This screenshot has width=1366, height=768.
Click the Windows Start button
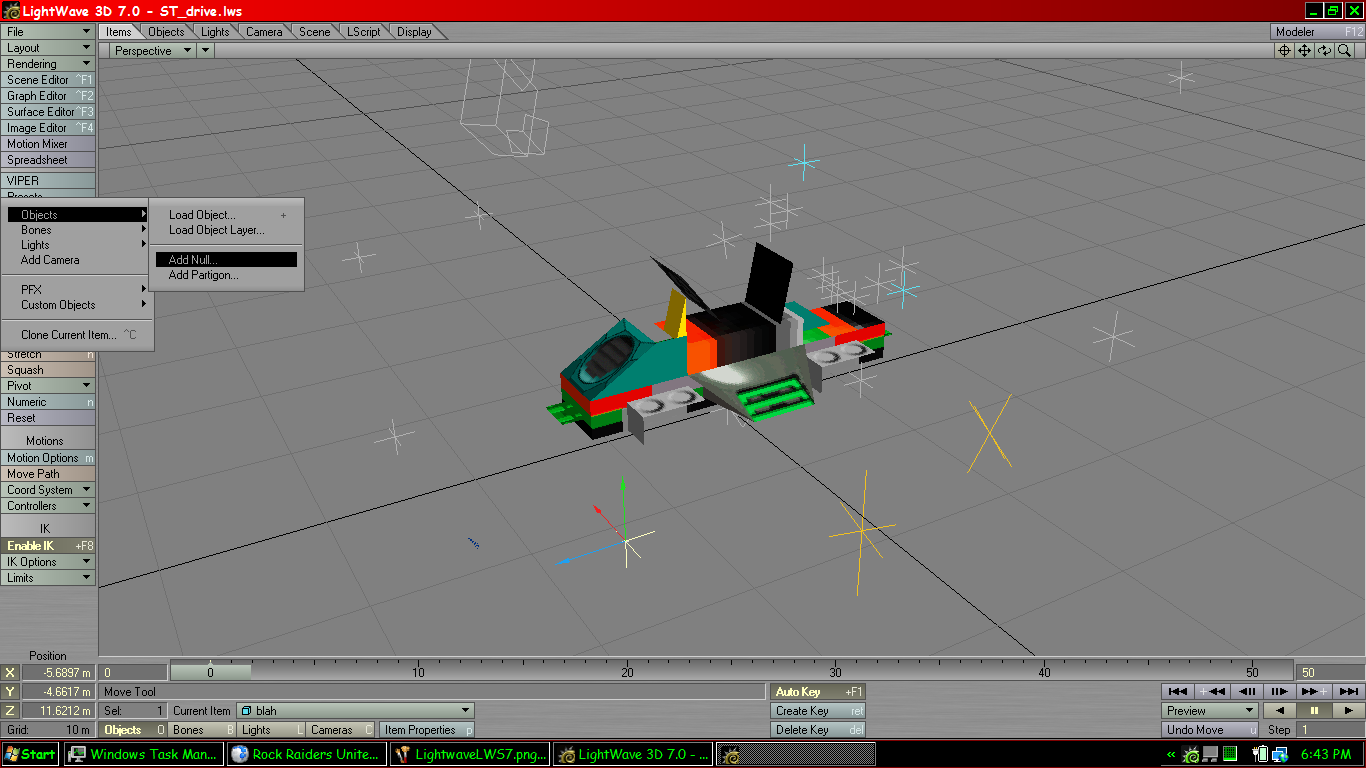point(30,754)
